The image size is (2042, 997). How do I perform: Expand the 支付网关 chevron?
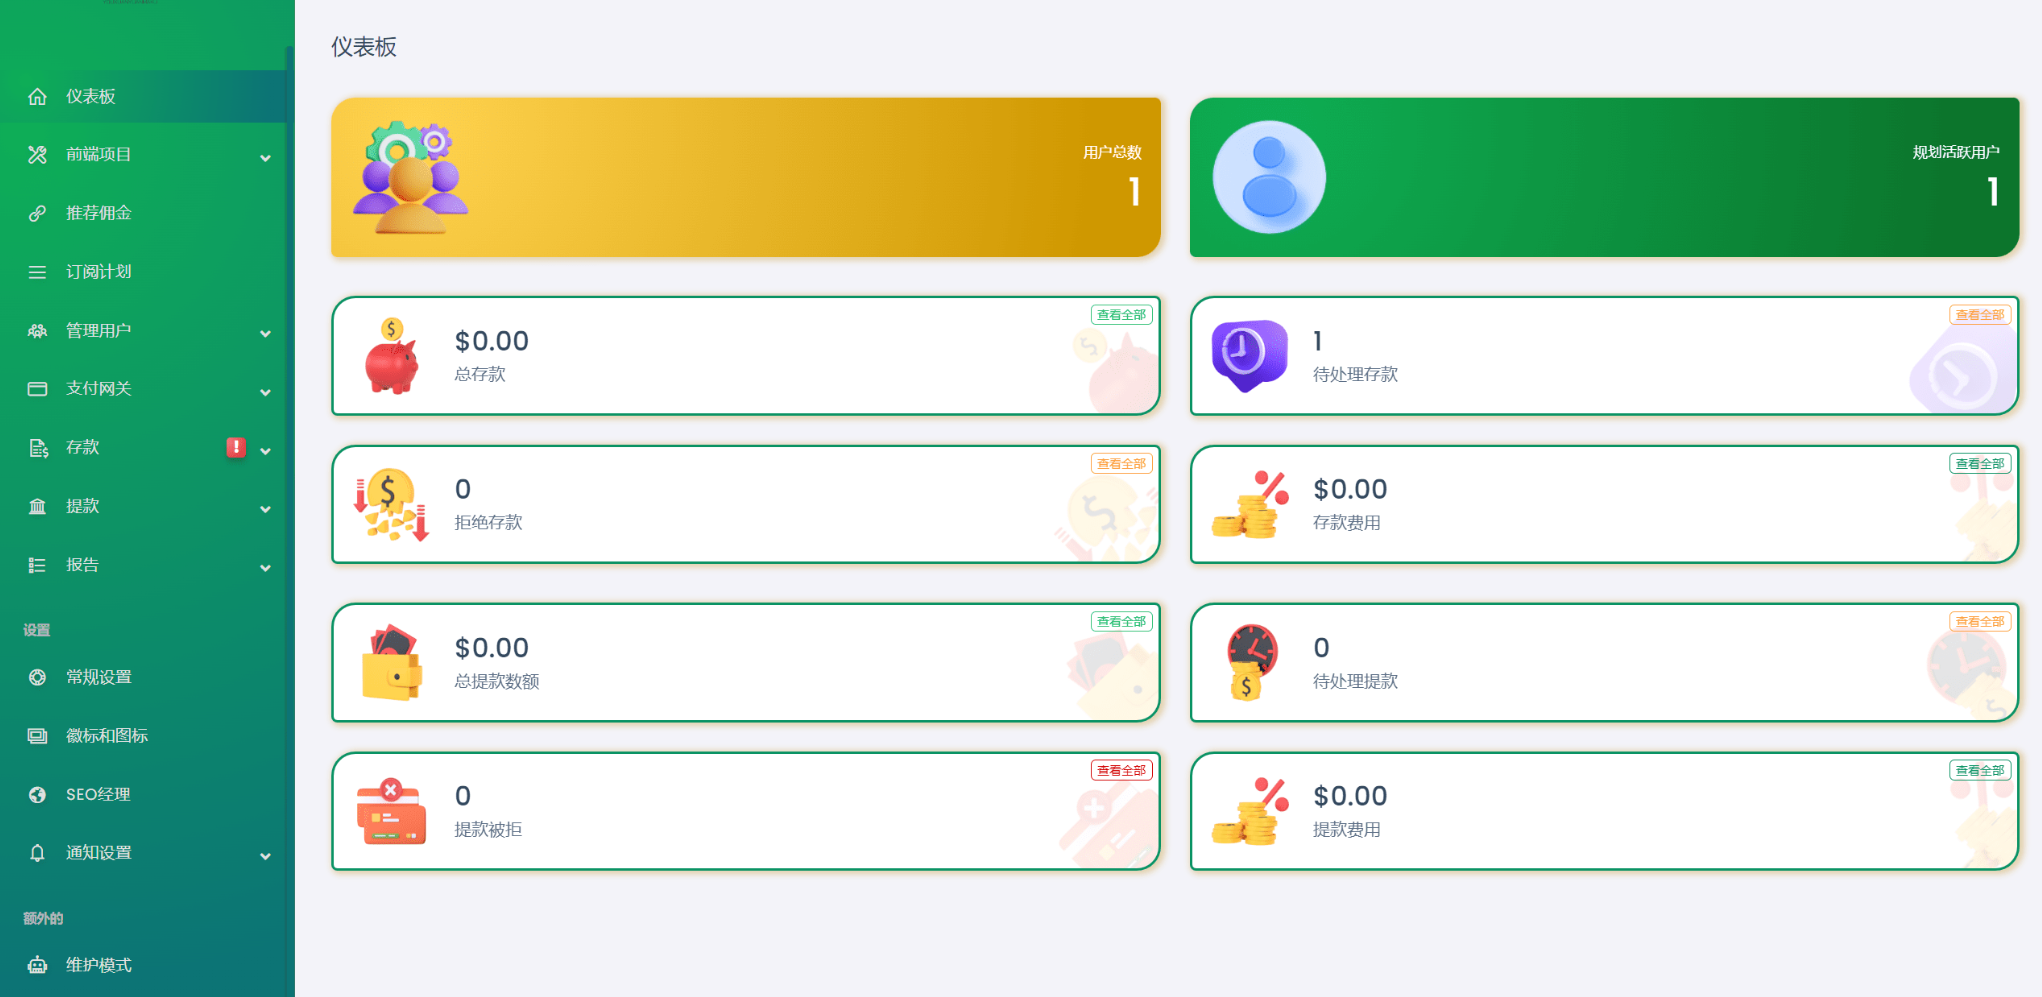(265, 392)
